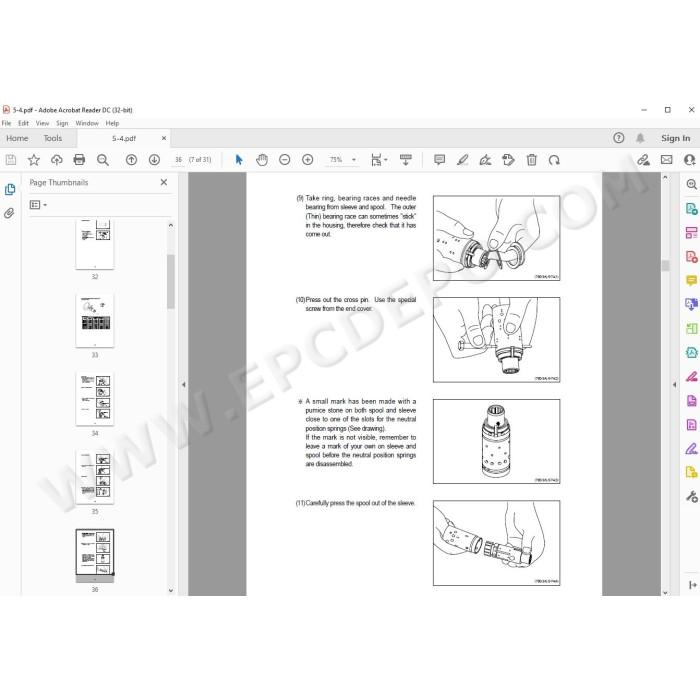Viewport: 700px width, 700px height.
Task: Switch to the Tools tab
Action: 53,138
